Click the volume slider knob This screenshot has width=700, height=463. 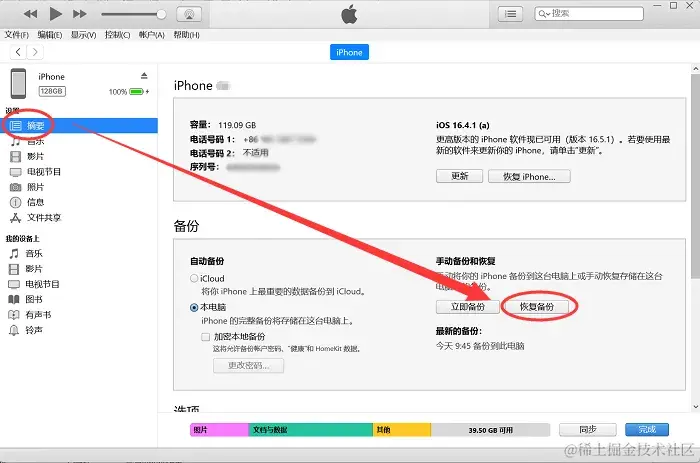click(x=161, y=14)
